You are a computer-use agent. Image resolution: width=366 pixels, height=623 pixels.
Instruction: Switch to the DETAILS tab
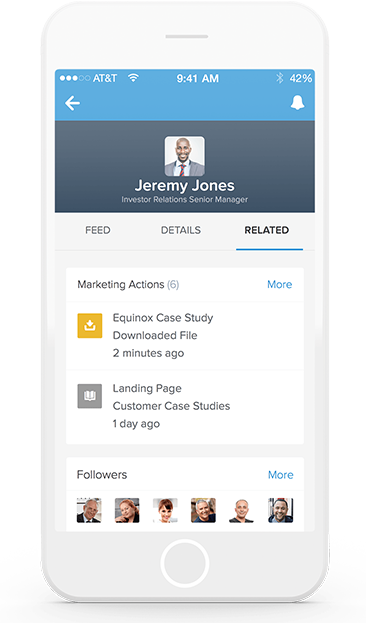pyautogui.click(x=181, y=230)
